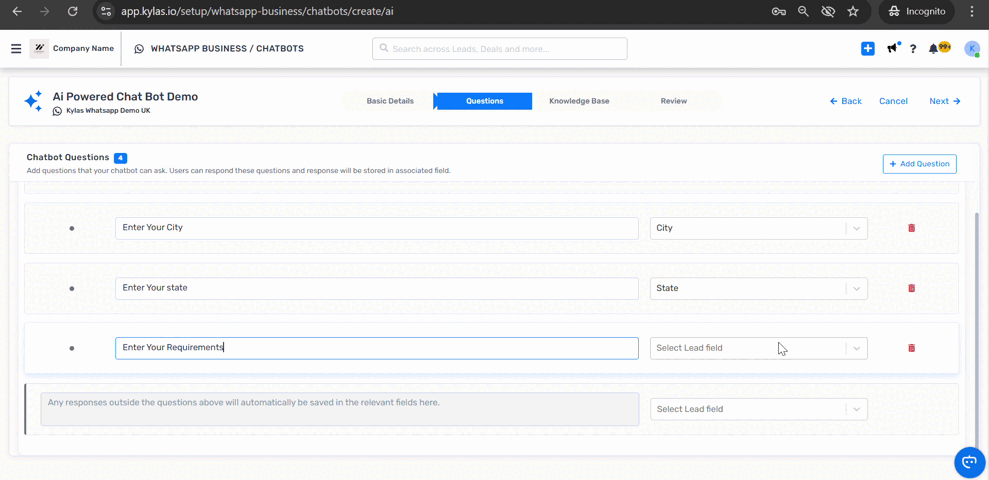The width and height of the screenshot is (989, 480).
Task: Delete the Enter Your City question
Action: 911,228
